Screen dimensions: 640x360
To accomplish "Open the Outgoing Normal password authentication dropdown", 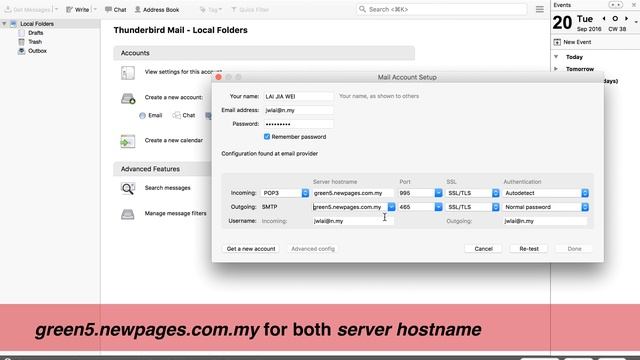I will click(546, 207).
